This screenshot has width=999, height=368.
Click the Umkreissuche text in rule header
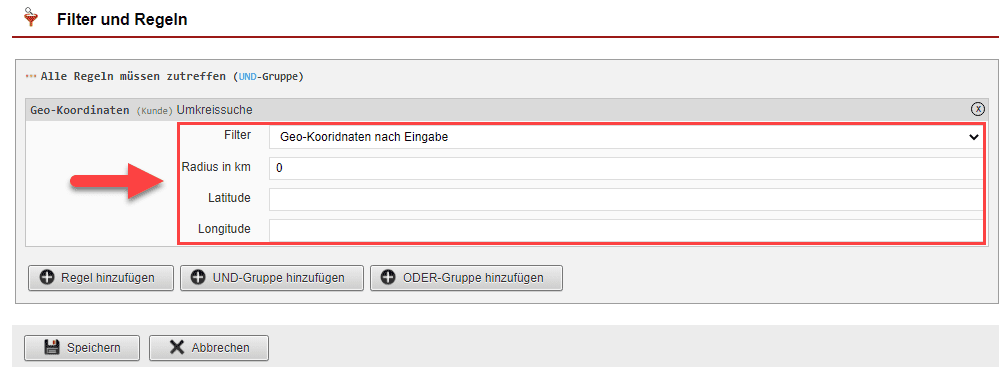click(x=215, y=110)
